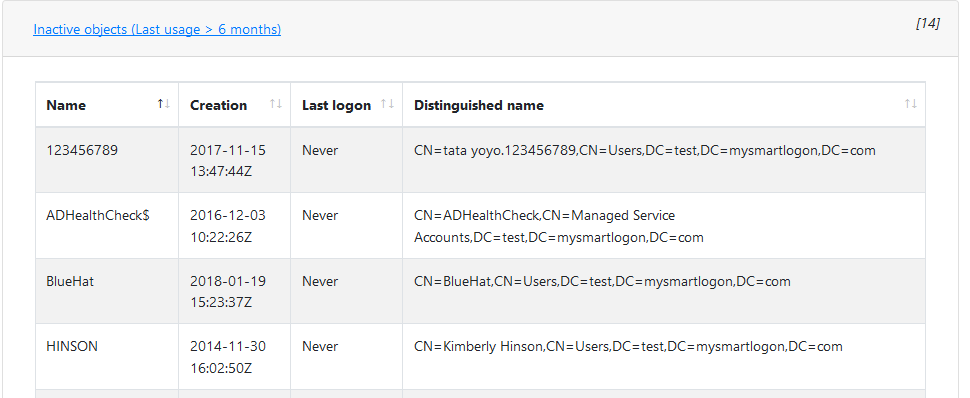Click the CN=tata yoyo.123456789 distinguished name
Screen dimensions: 970x398
[x=645, y=150]
